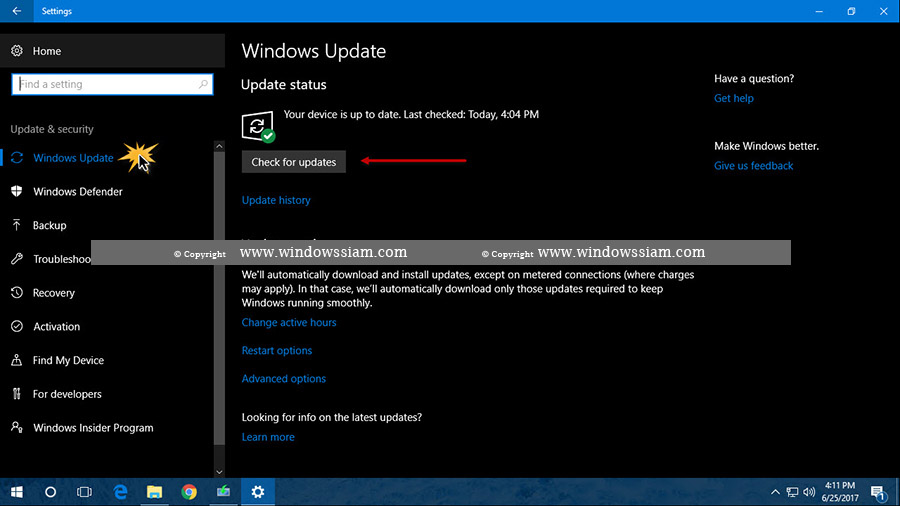Open Cortana search circle on taskbar

(51, 492)
